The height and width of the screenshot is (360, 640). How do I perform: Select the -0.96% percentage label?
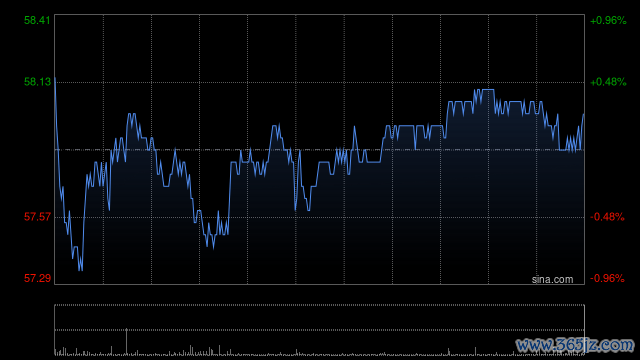point(607,278)
